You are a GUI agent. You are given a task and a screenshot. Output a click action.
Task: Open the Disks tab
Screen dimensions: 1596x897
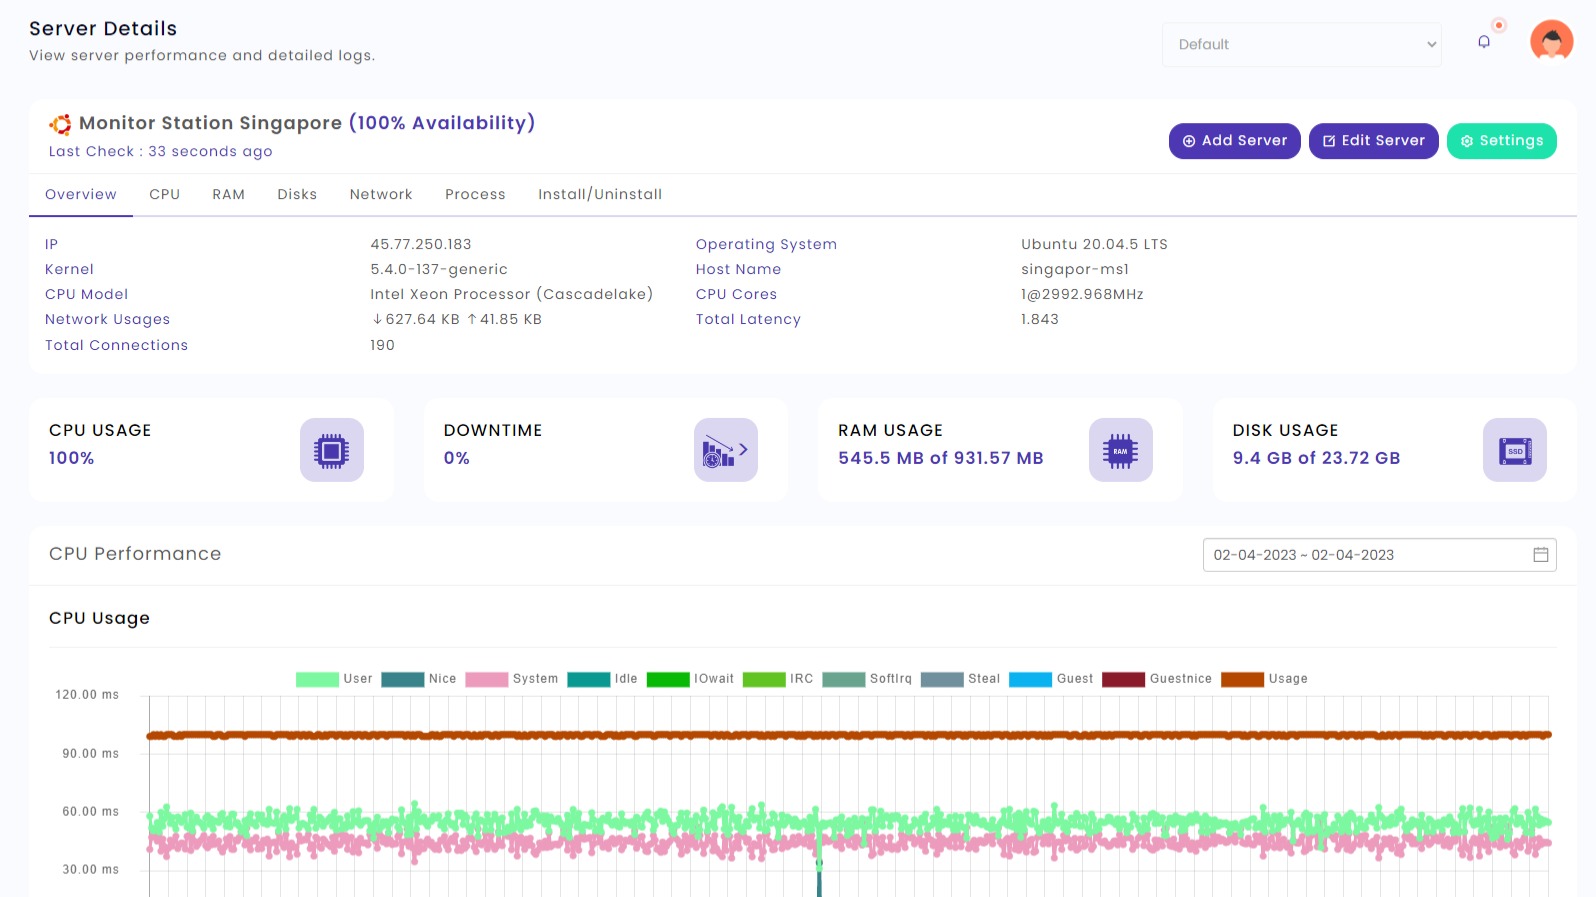click(297, 195)
